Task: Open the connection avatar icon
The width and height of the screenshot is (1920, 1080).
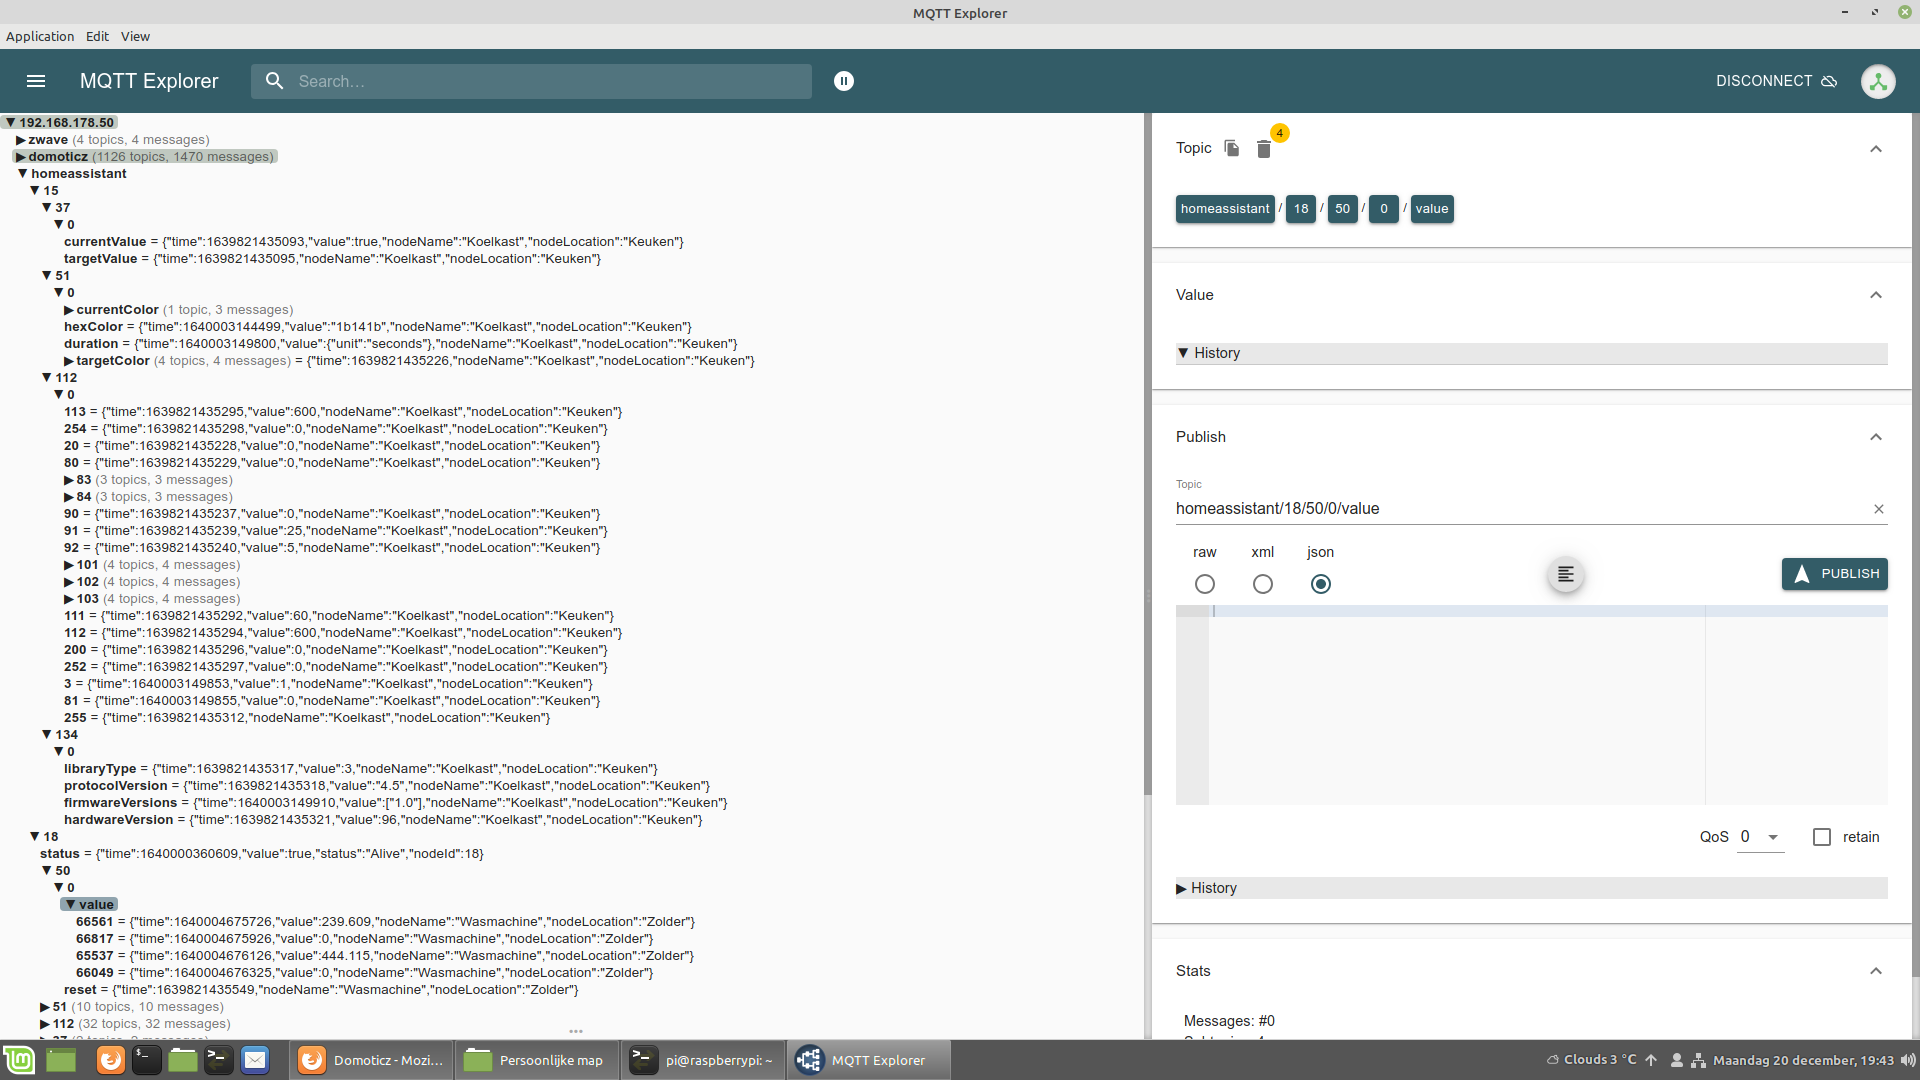Action: click(x=1878, y=81)
